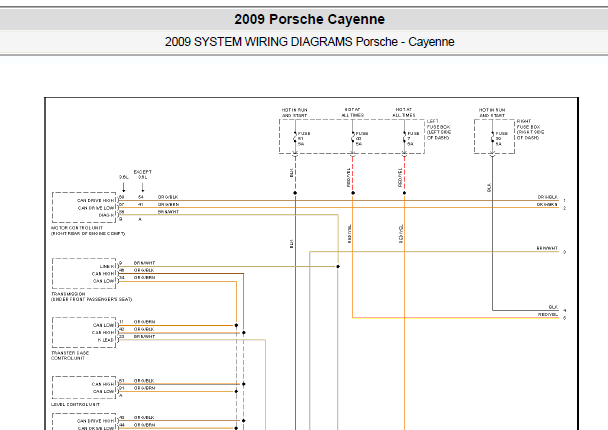The image size is (608, 430).
Task: Click the ORG/BLK wire label beside CAN DRIVE HIGH
Action: pyautogui.click(x=168, y=197)
